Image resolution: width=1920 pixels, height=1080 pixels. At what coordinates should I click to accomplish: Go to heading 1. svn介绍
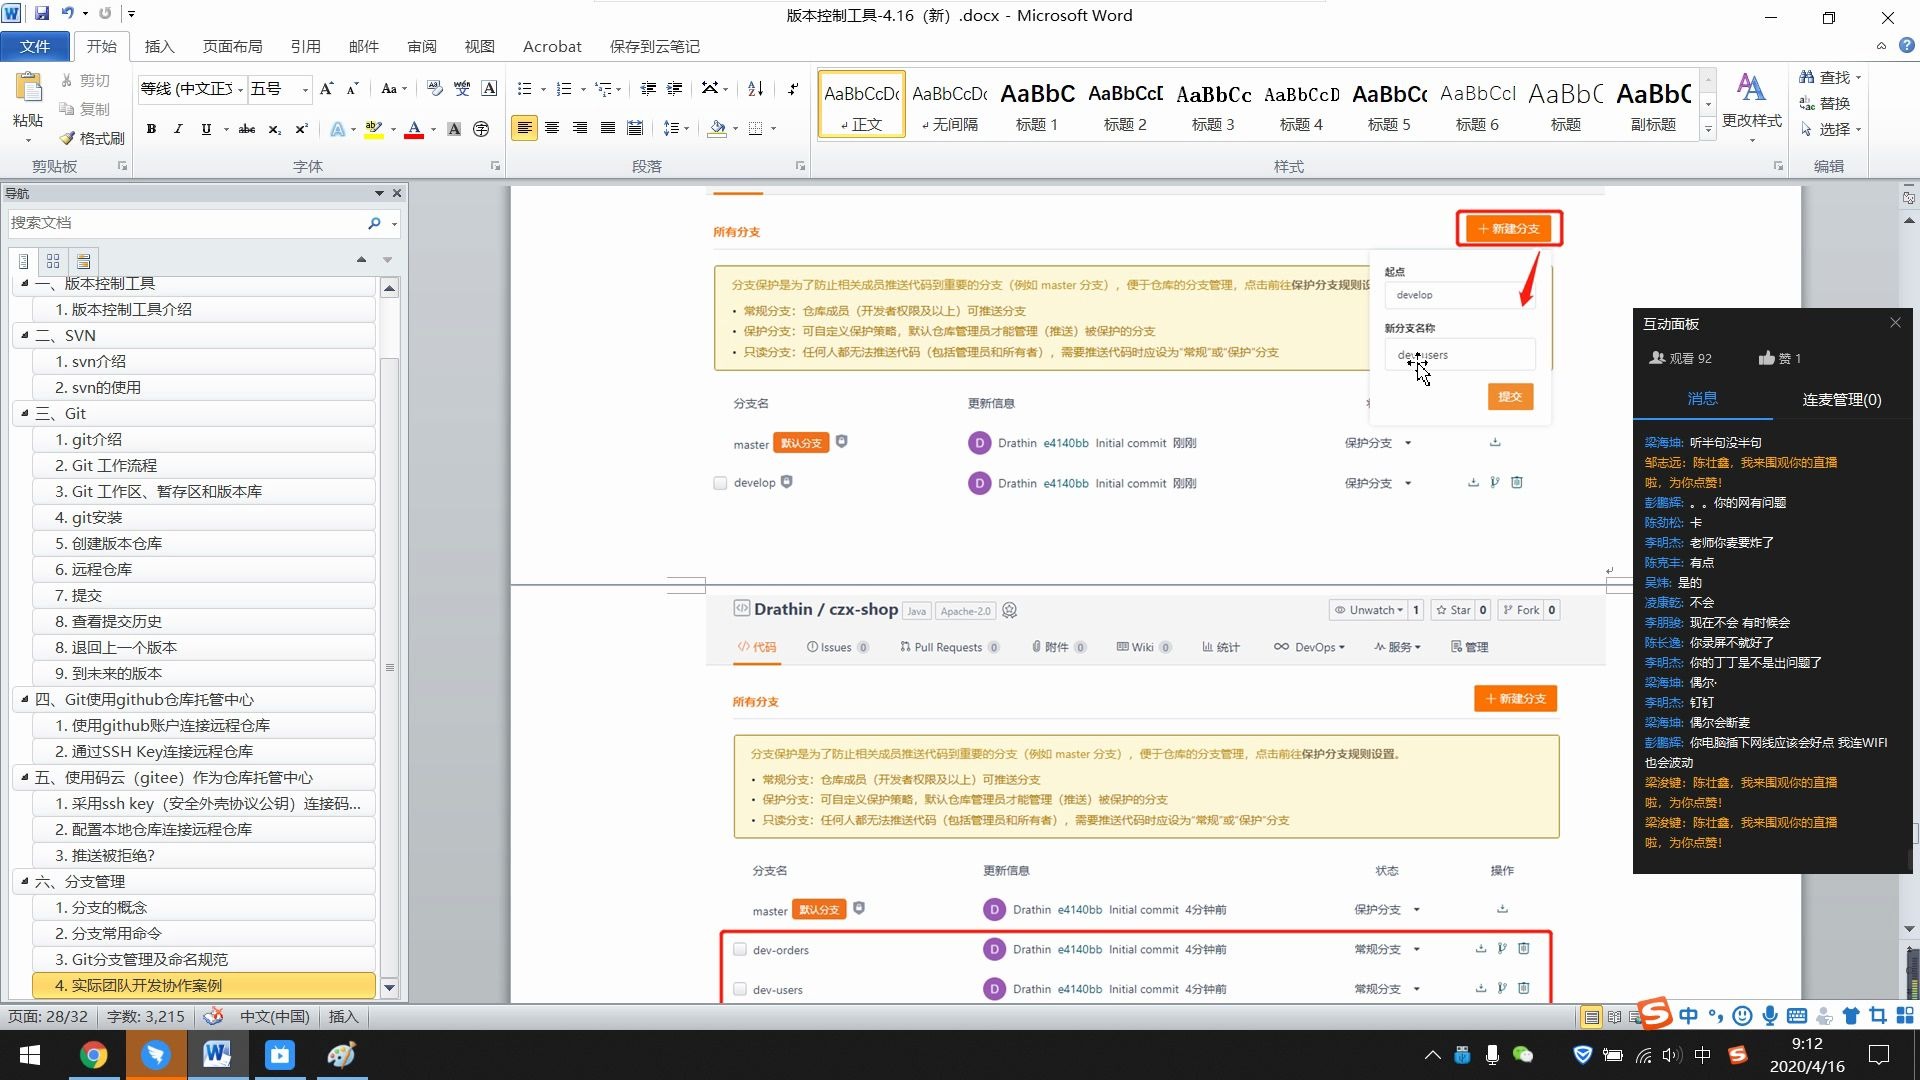pos(204,361)
